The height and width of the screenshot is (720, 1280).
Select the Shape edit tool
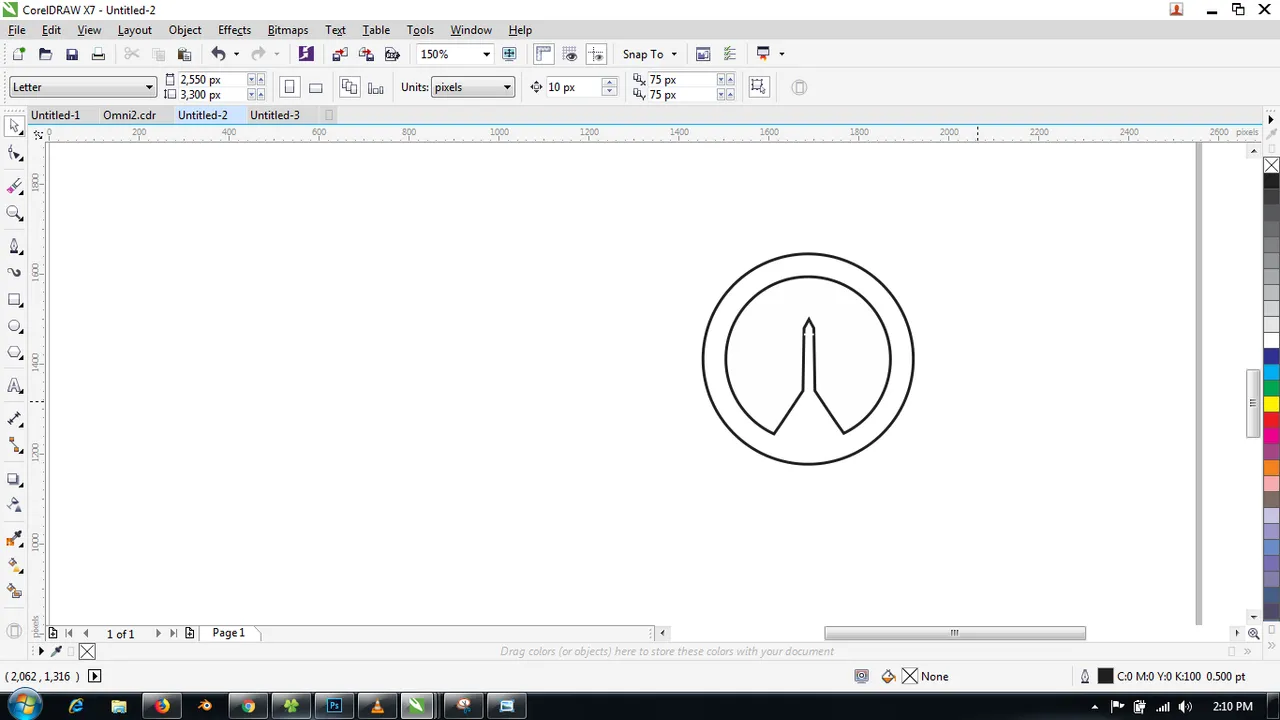pyautogui.click(x=15, y=154)
